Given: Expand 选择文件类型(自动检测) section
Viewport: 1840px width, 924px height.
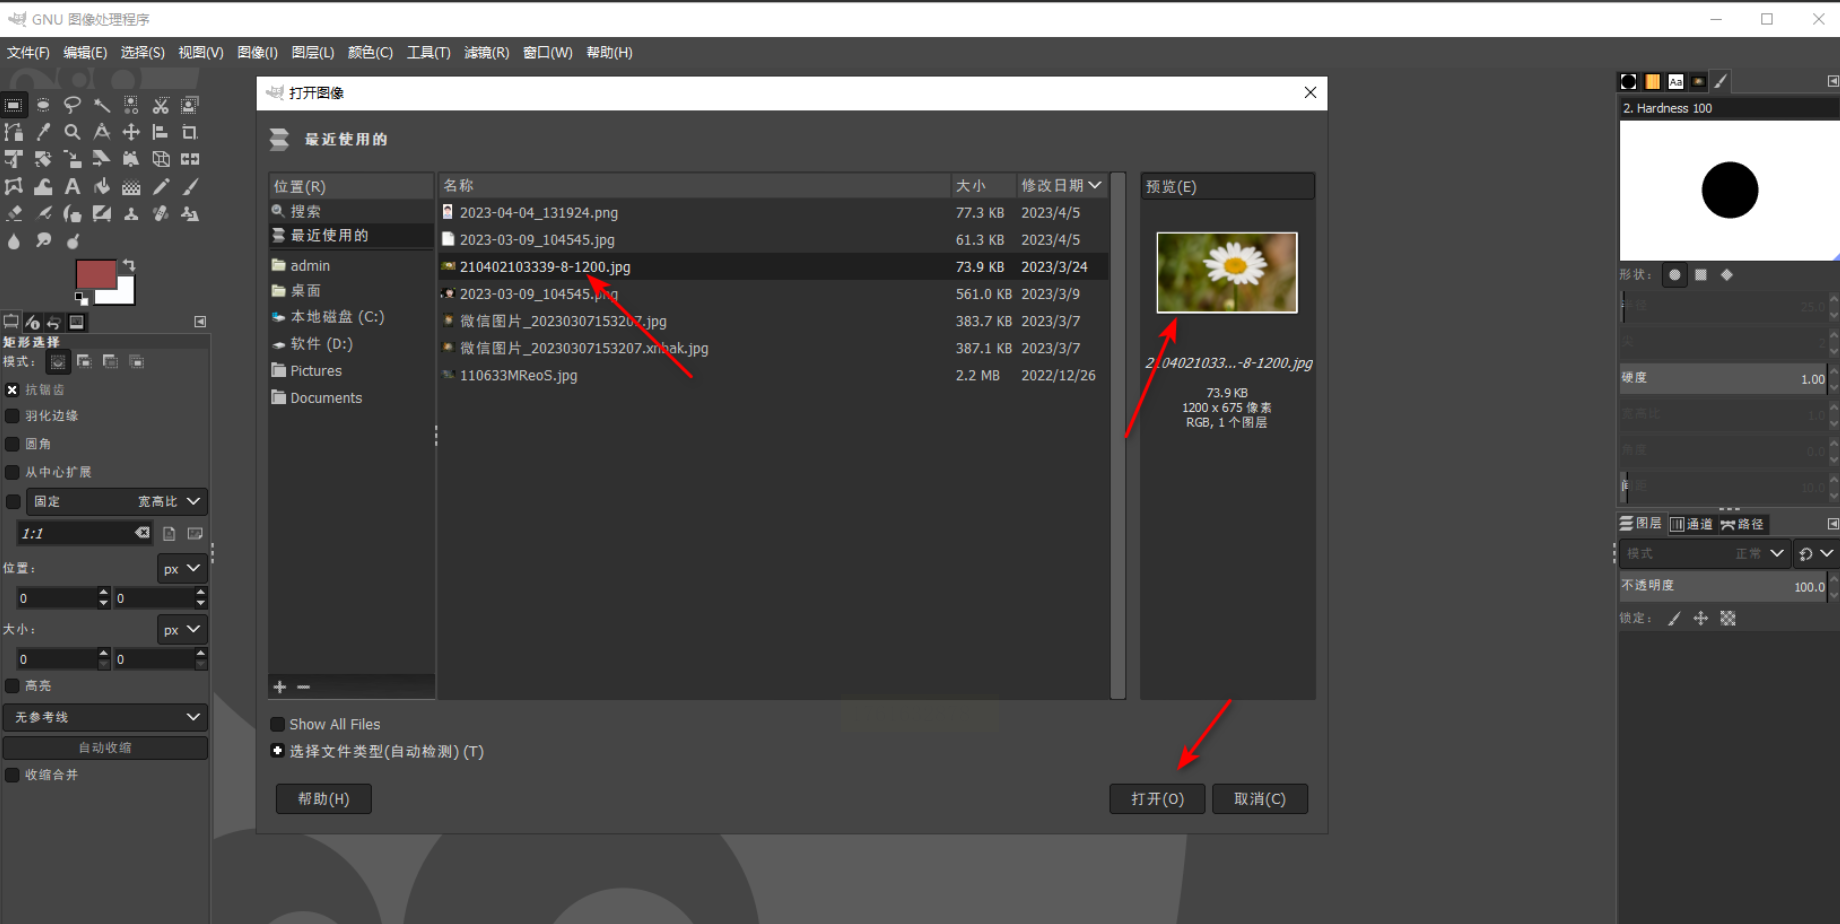Looking at the screenshot, I should click(278, 751).
